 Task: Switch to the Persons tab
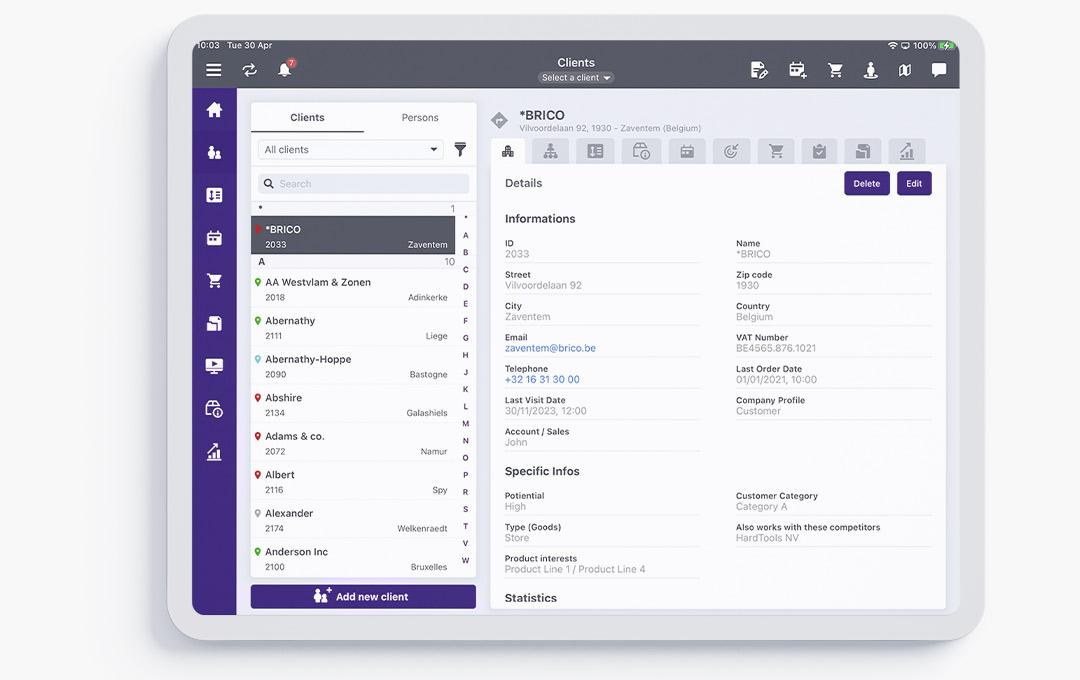(419, 117)
